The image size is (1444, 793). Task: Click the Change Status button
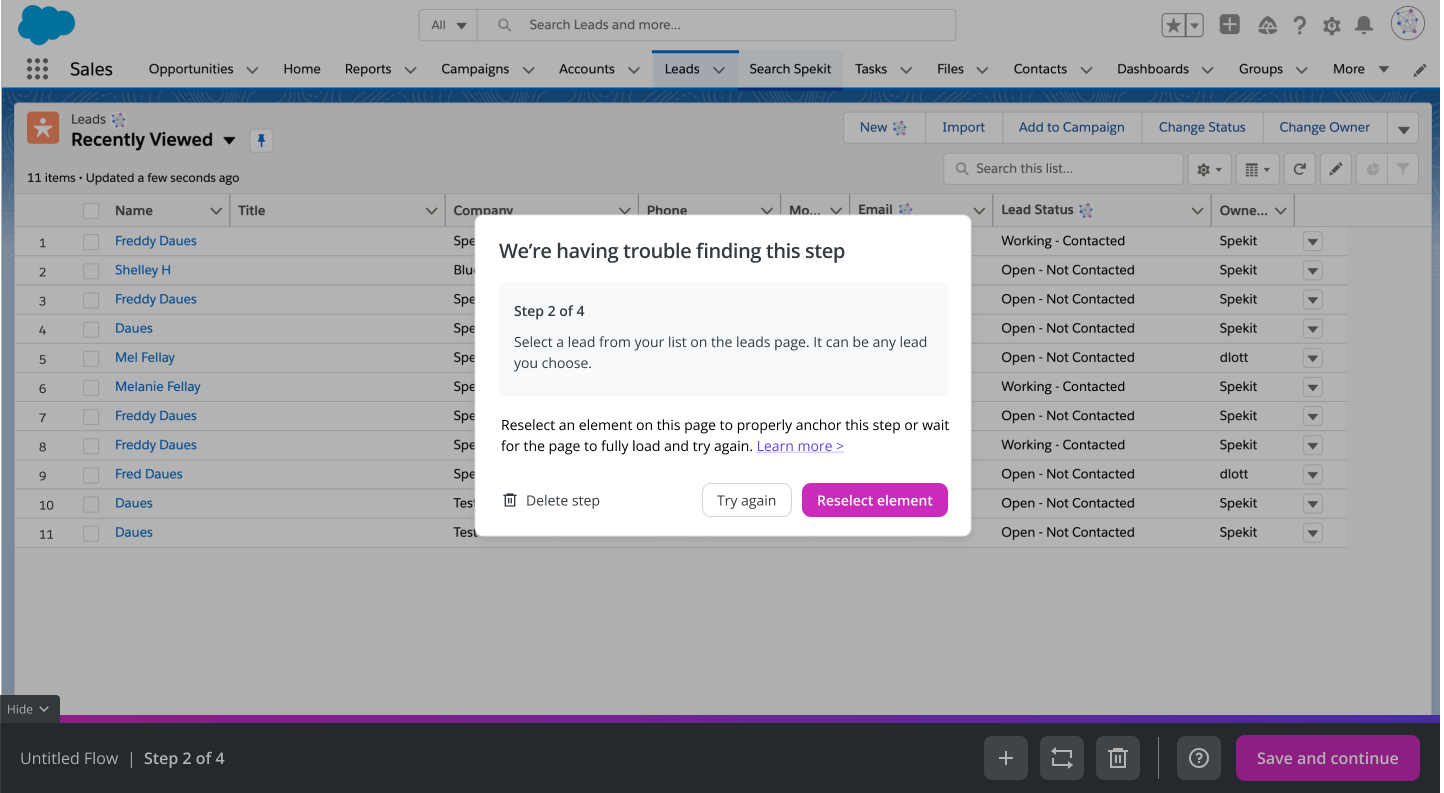(1202, 128)
